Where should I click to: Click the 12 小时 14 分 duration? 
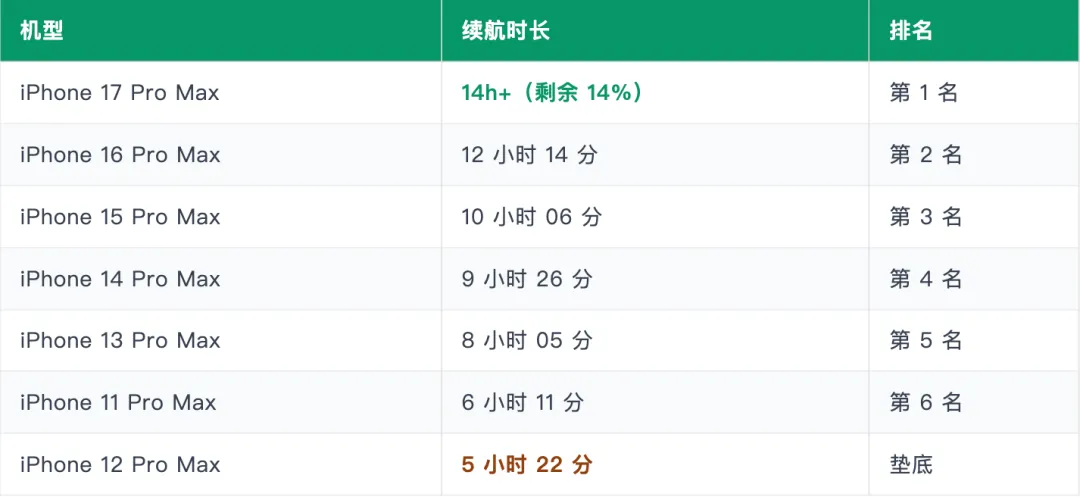pos(529,155)
